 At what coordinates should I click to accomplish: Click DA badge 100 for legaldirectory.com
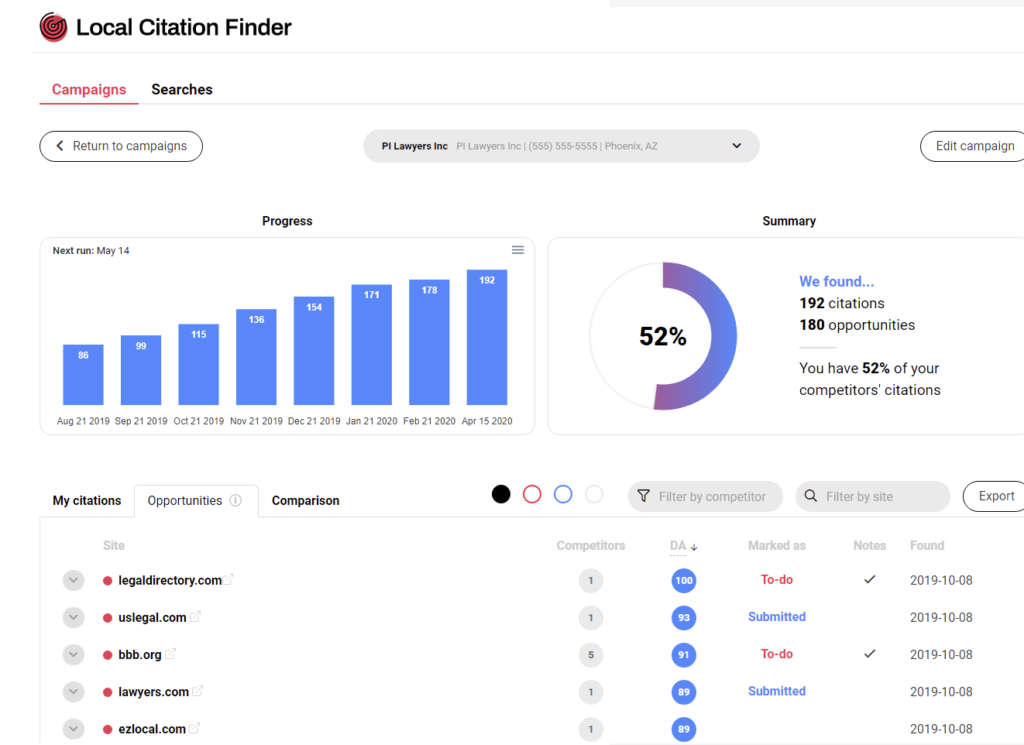(x=683, y=580)
